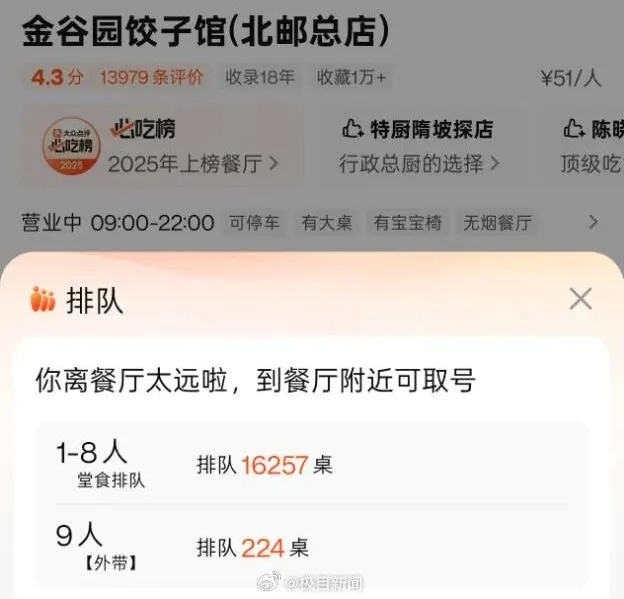Tap the 可停车 facility tag
This screenshot has height=599, width=624.
254,222
